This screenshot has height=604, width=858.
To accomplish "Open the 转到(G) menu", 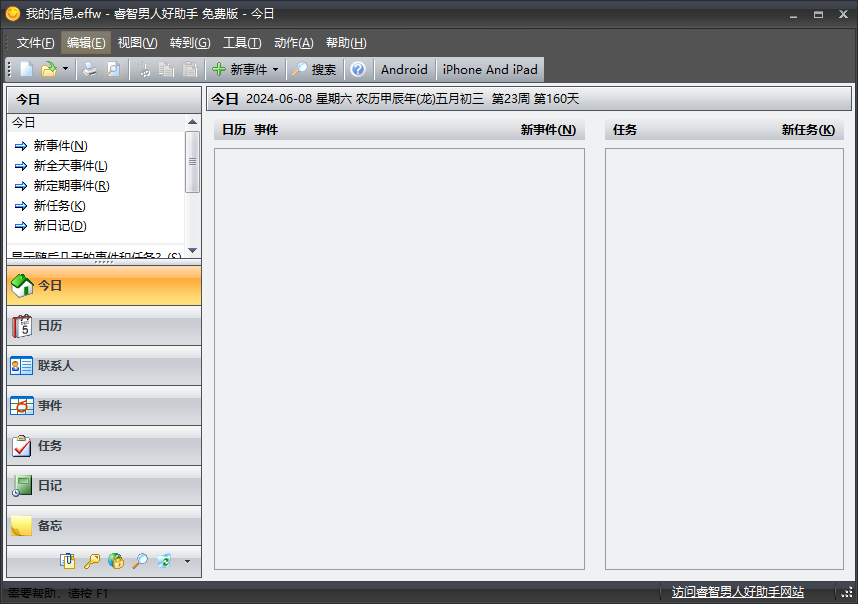I will point(190,43).
